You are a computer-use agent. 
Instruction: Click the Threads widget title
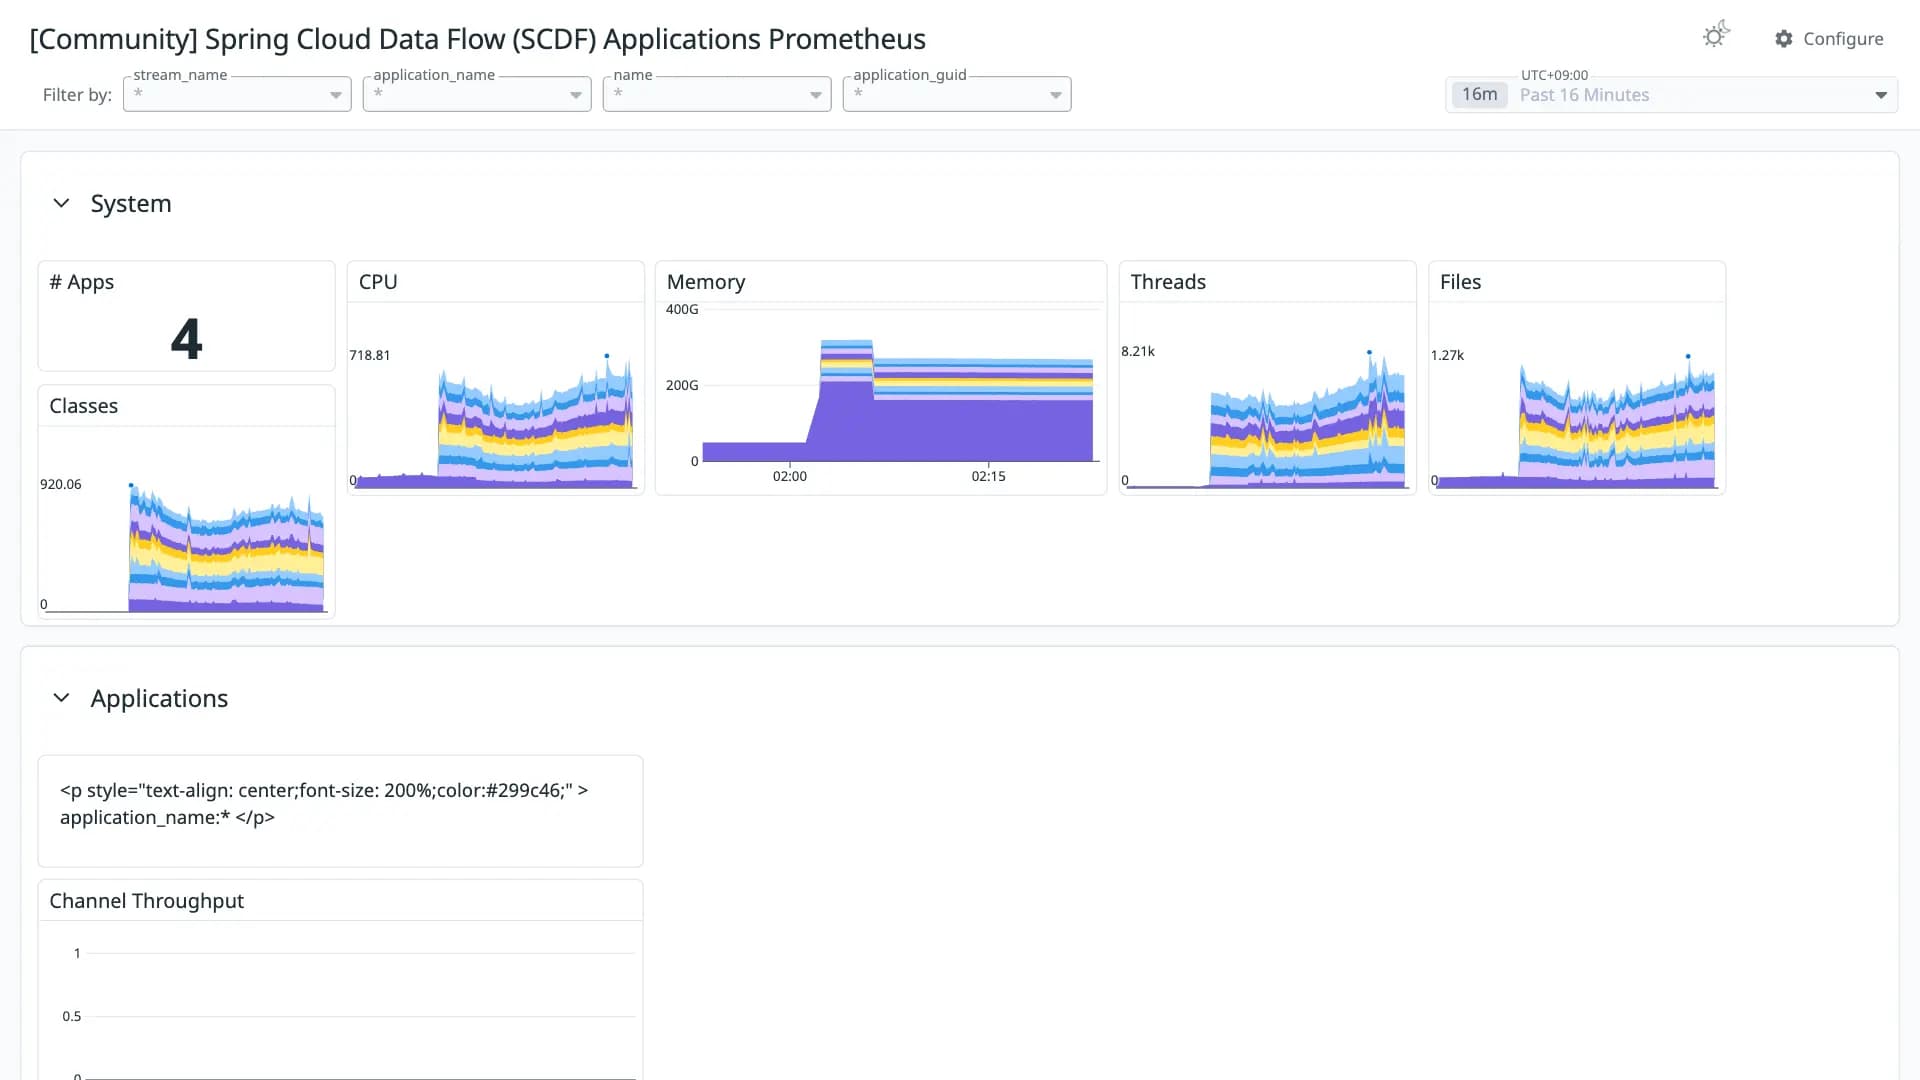coord(1168,282)
